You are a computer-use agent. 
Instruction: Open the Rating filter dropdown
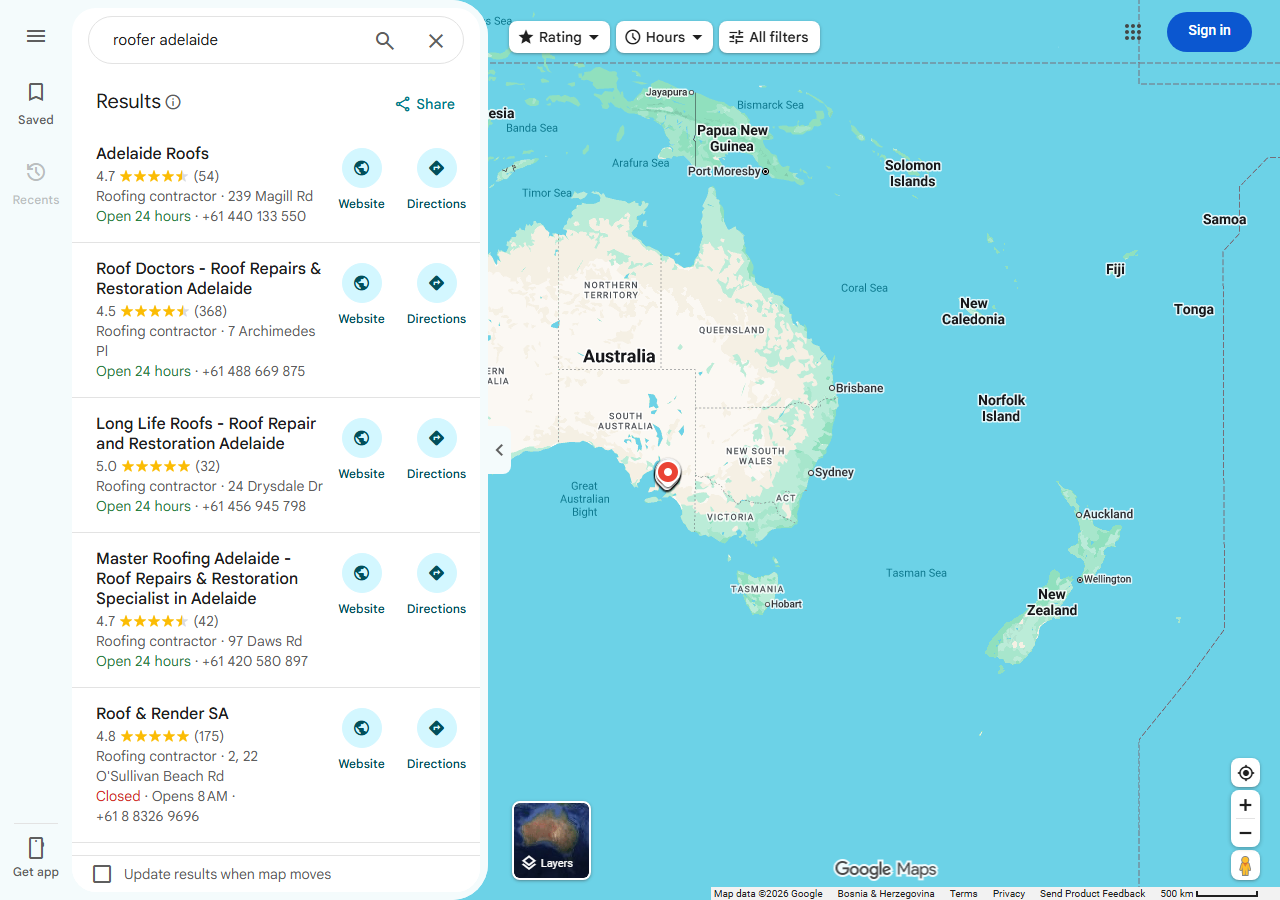click(x=559, y=37)
